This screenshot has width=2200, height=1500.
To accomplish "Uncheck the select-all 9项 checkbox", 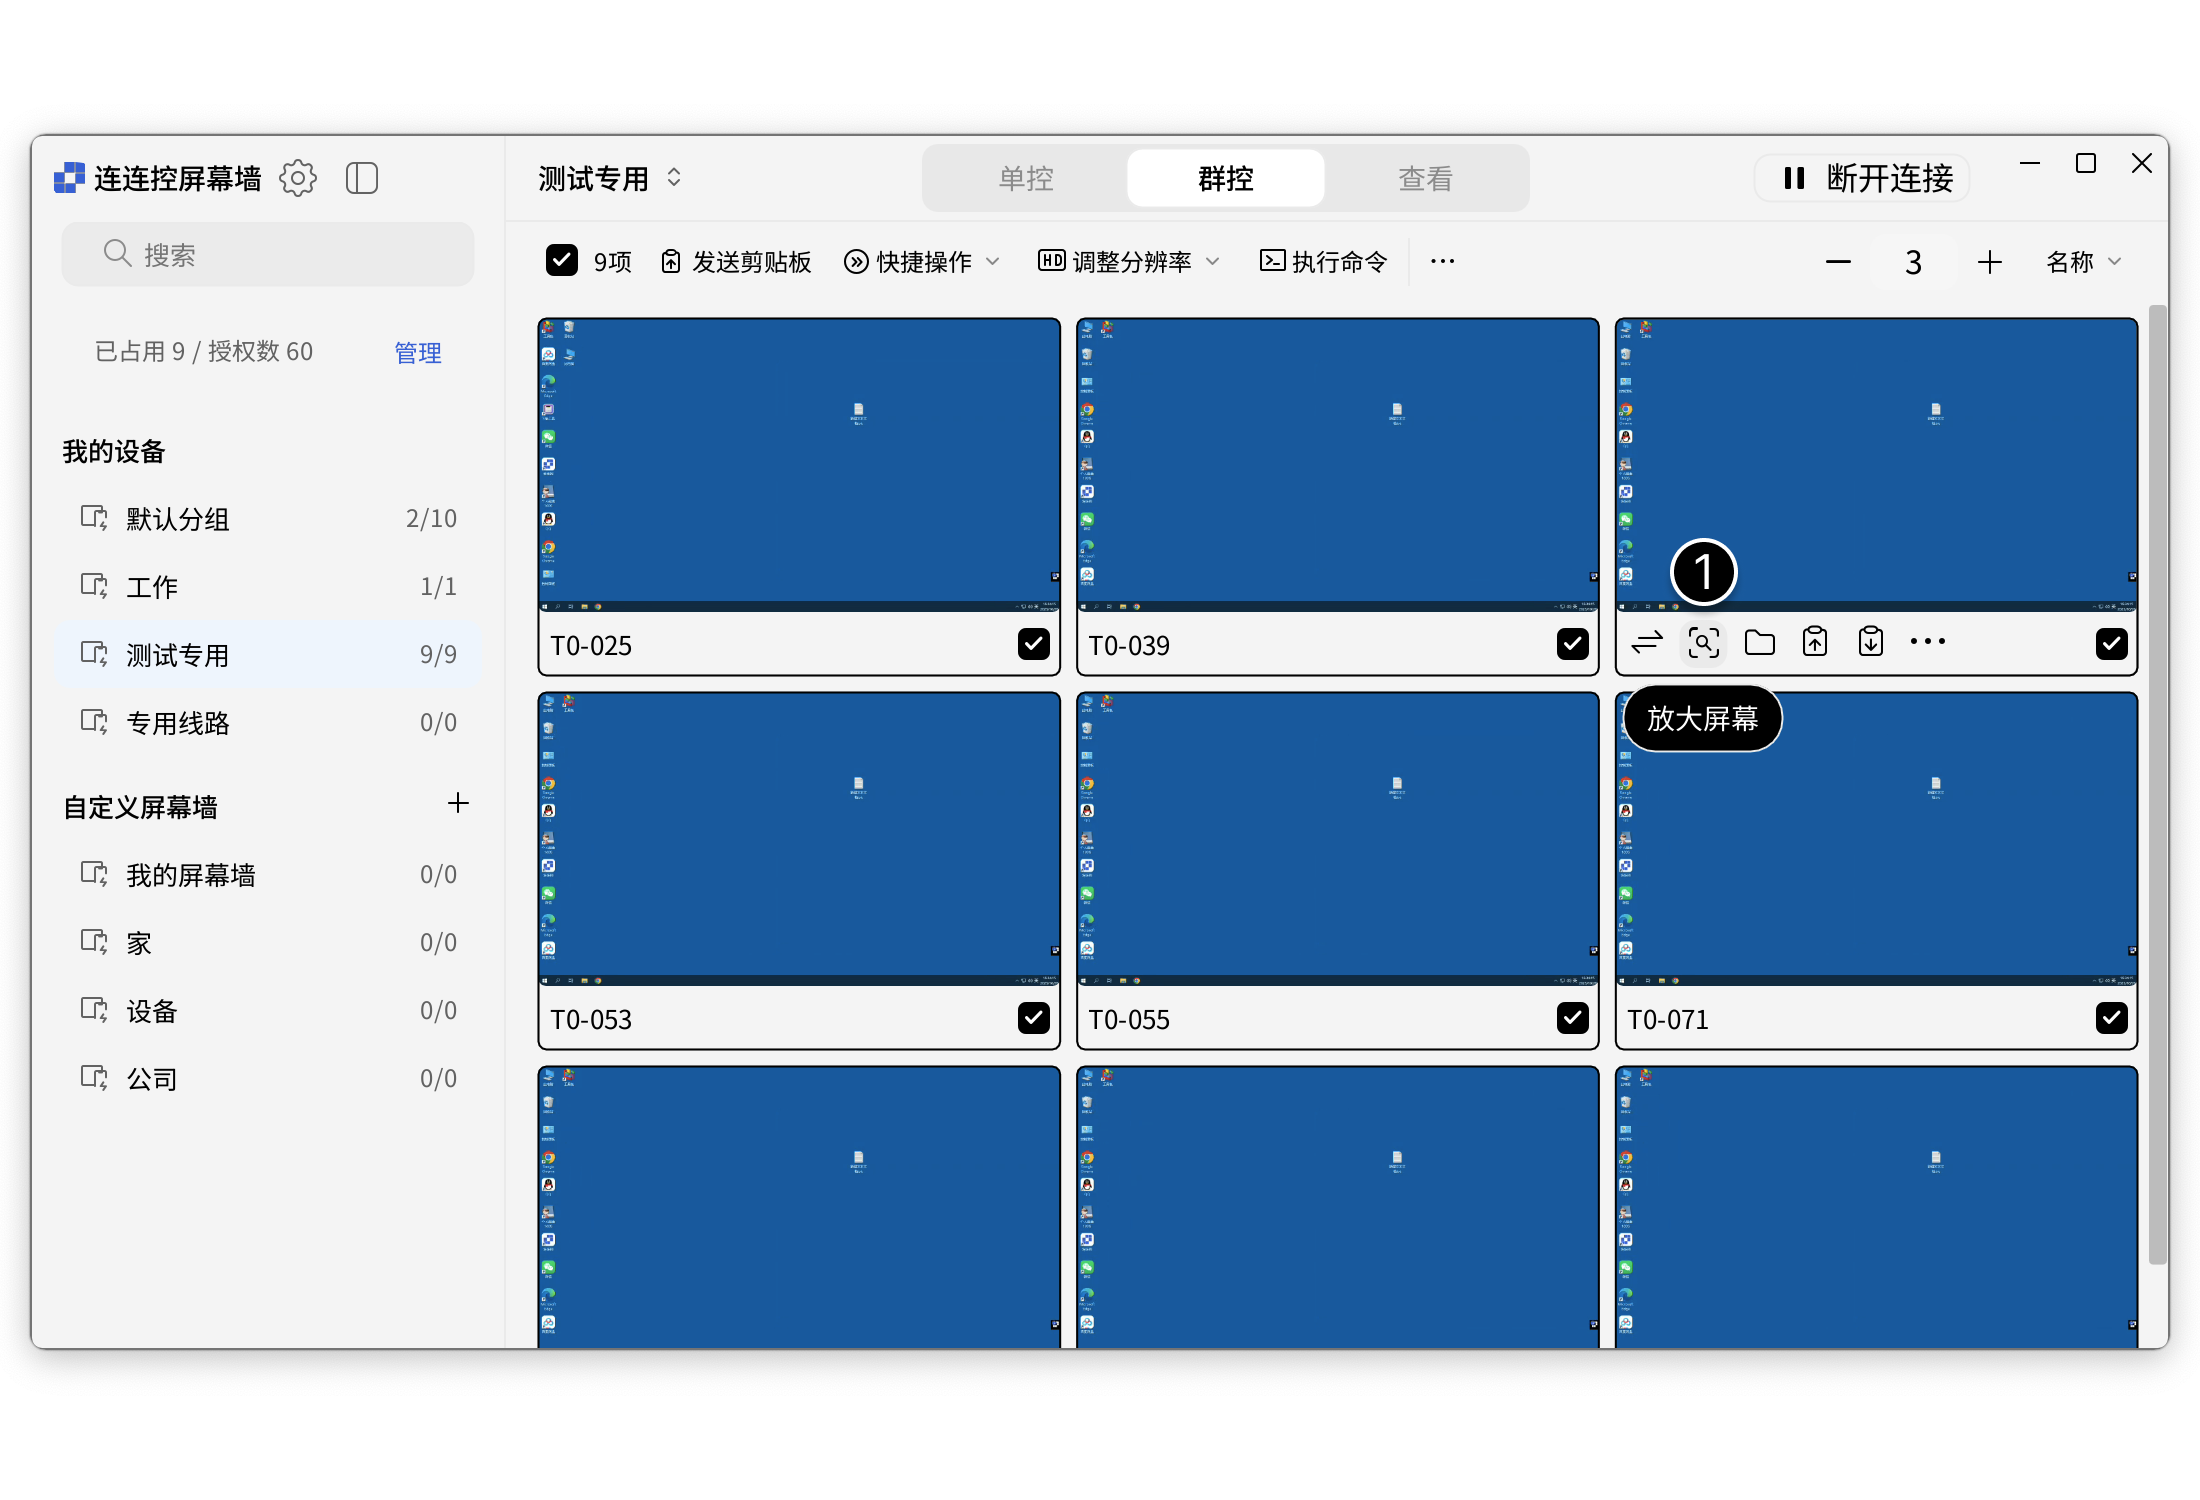I will coord(562,260).
